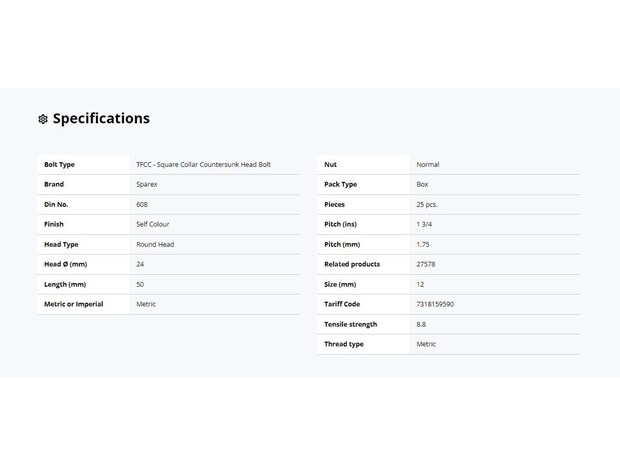The width and height of the screenshot is (620, 465).
Task: Click the Length (mm) value 50
Action: click(x=140, y=284)
